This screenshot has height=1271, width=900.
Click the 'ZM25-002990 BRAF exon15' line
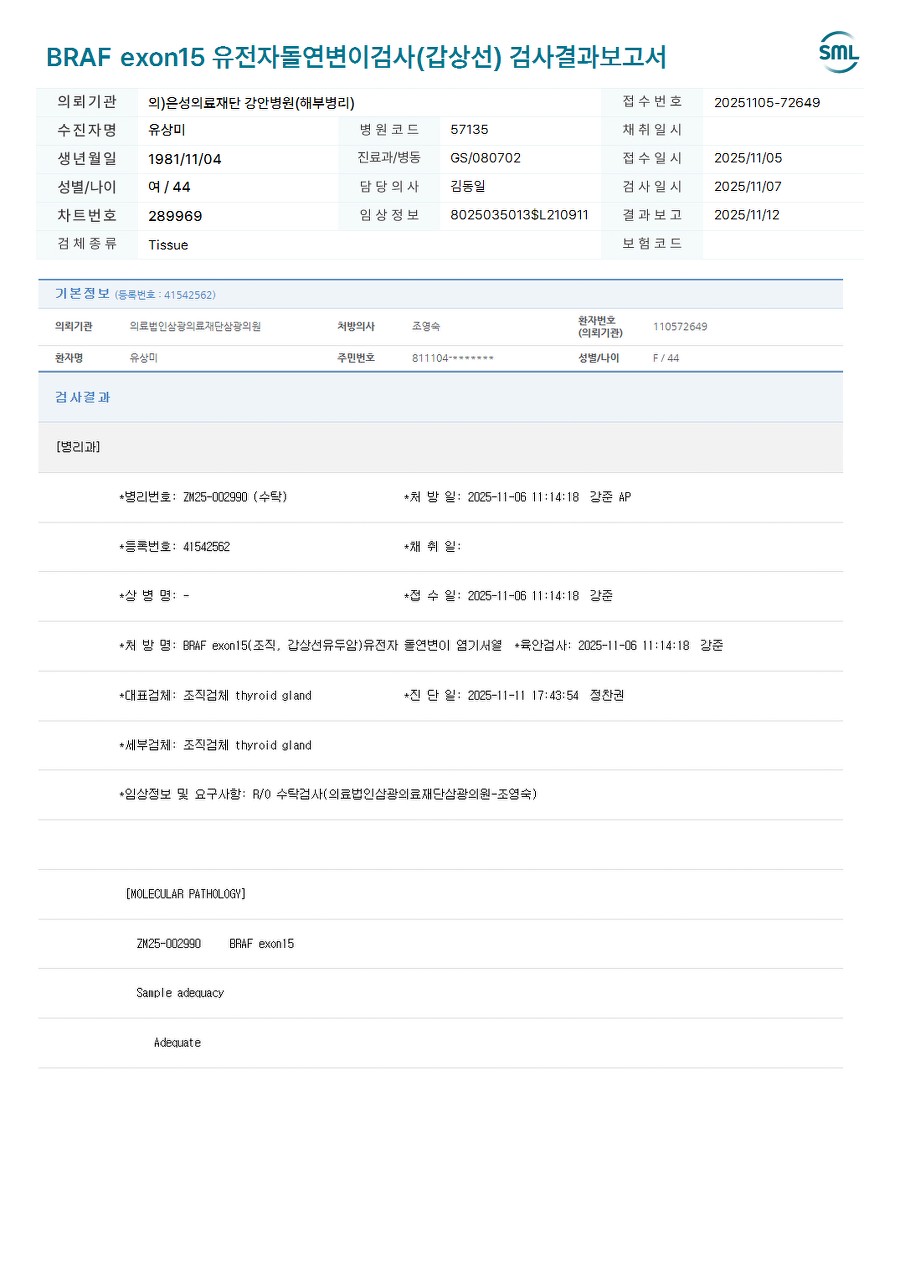click(x=215, y=944)
